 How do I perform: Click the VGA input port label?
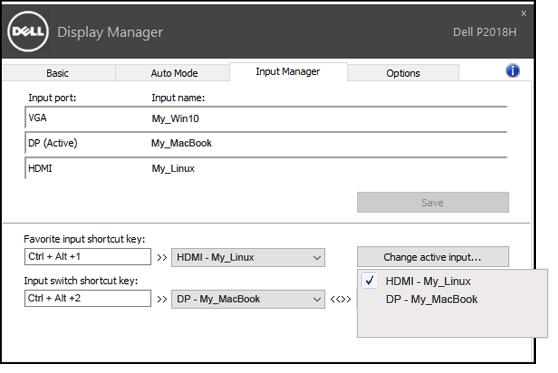(37, 118)
